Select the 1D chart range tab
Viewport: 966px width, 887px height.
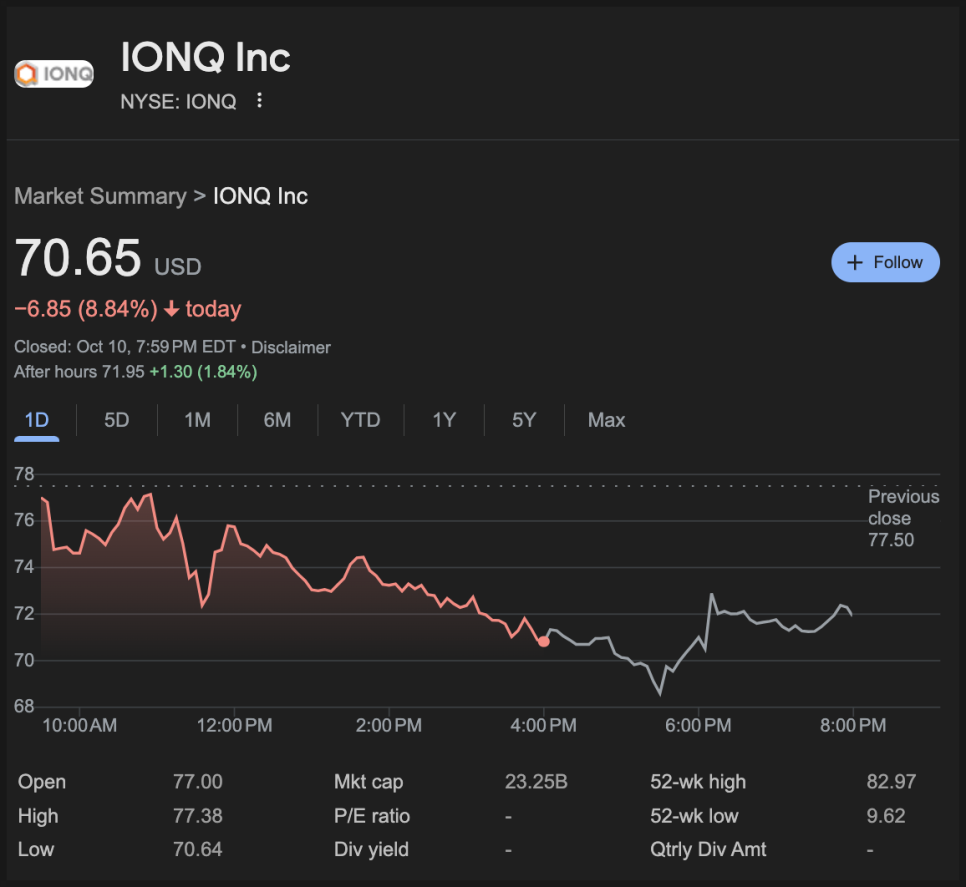pyautogui.click(x=37, y=420)
